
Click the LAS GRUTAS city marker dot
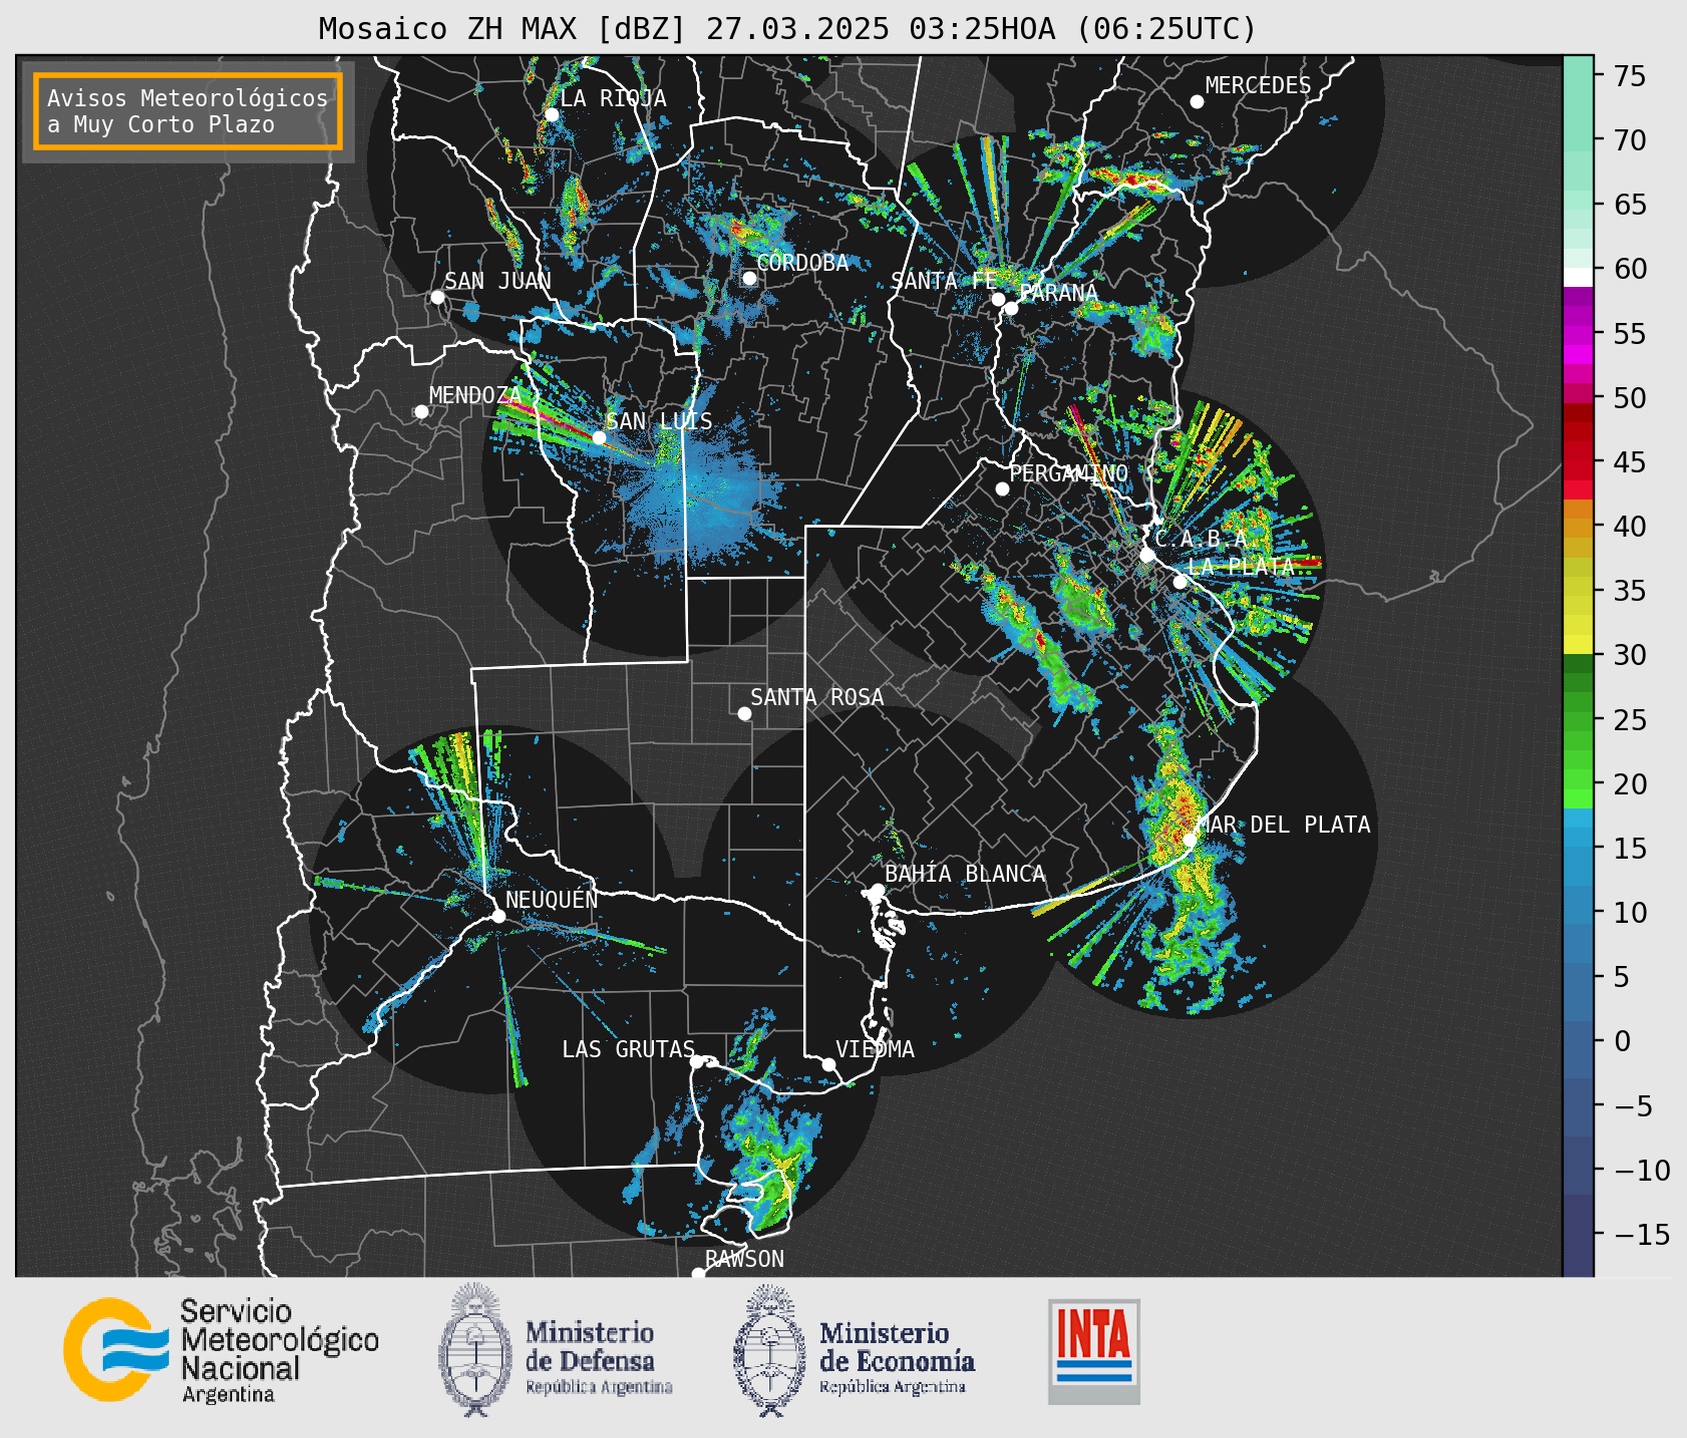pyautogui.click(x=697, y=1061)
